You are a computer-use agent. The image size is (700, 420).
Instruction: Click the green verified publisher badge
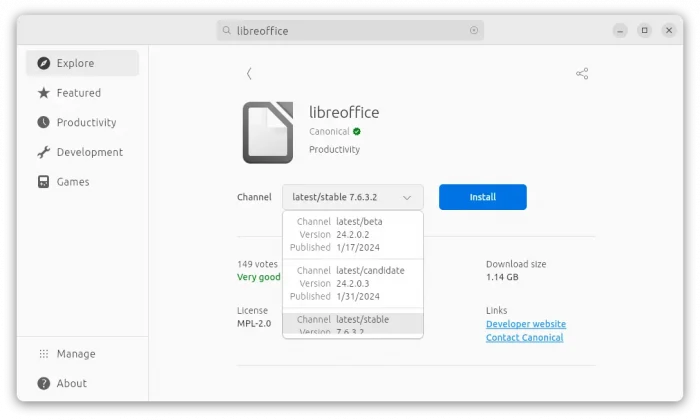(x=357, y=131)
